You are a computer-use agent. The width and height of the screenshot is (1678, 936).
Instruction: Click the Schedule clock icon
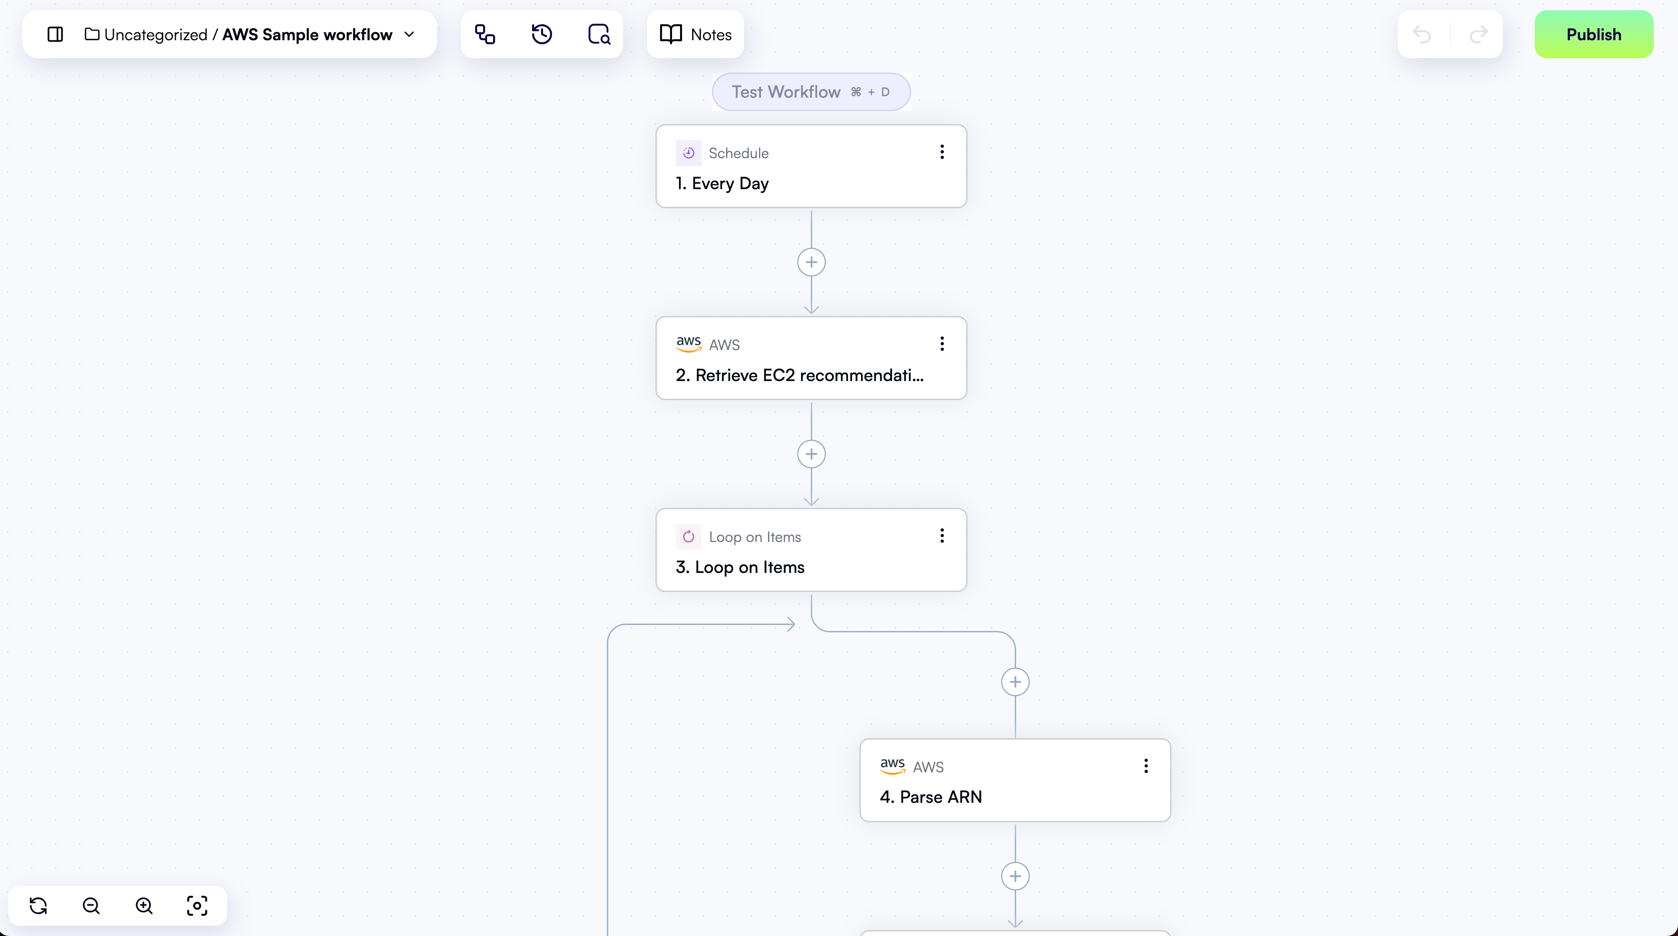tap(688, 153)
